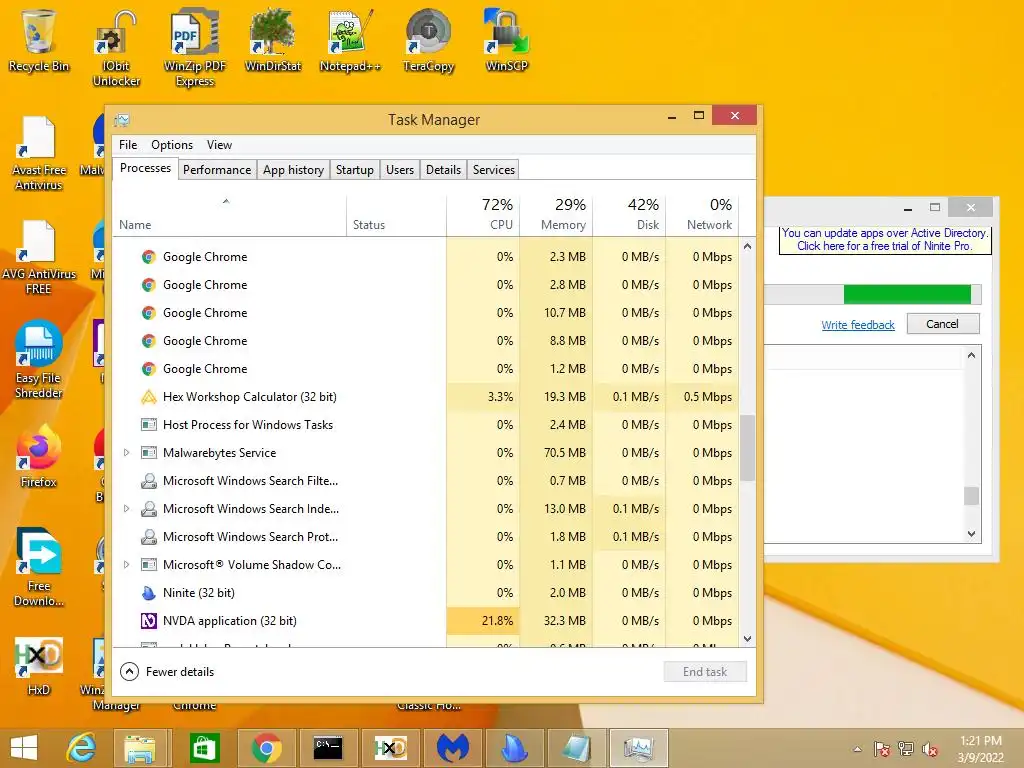Switch to Task Manager on the taskbar
Viewport: 1024px width, 768px height.
[639, 748]
